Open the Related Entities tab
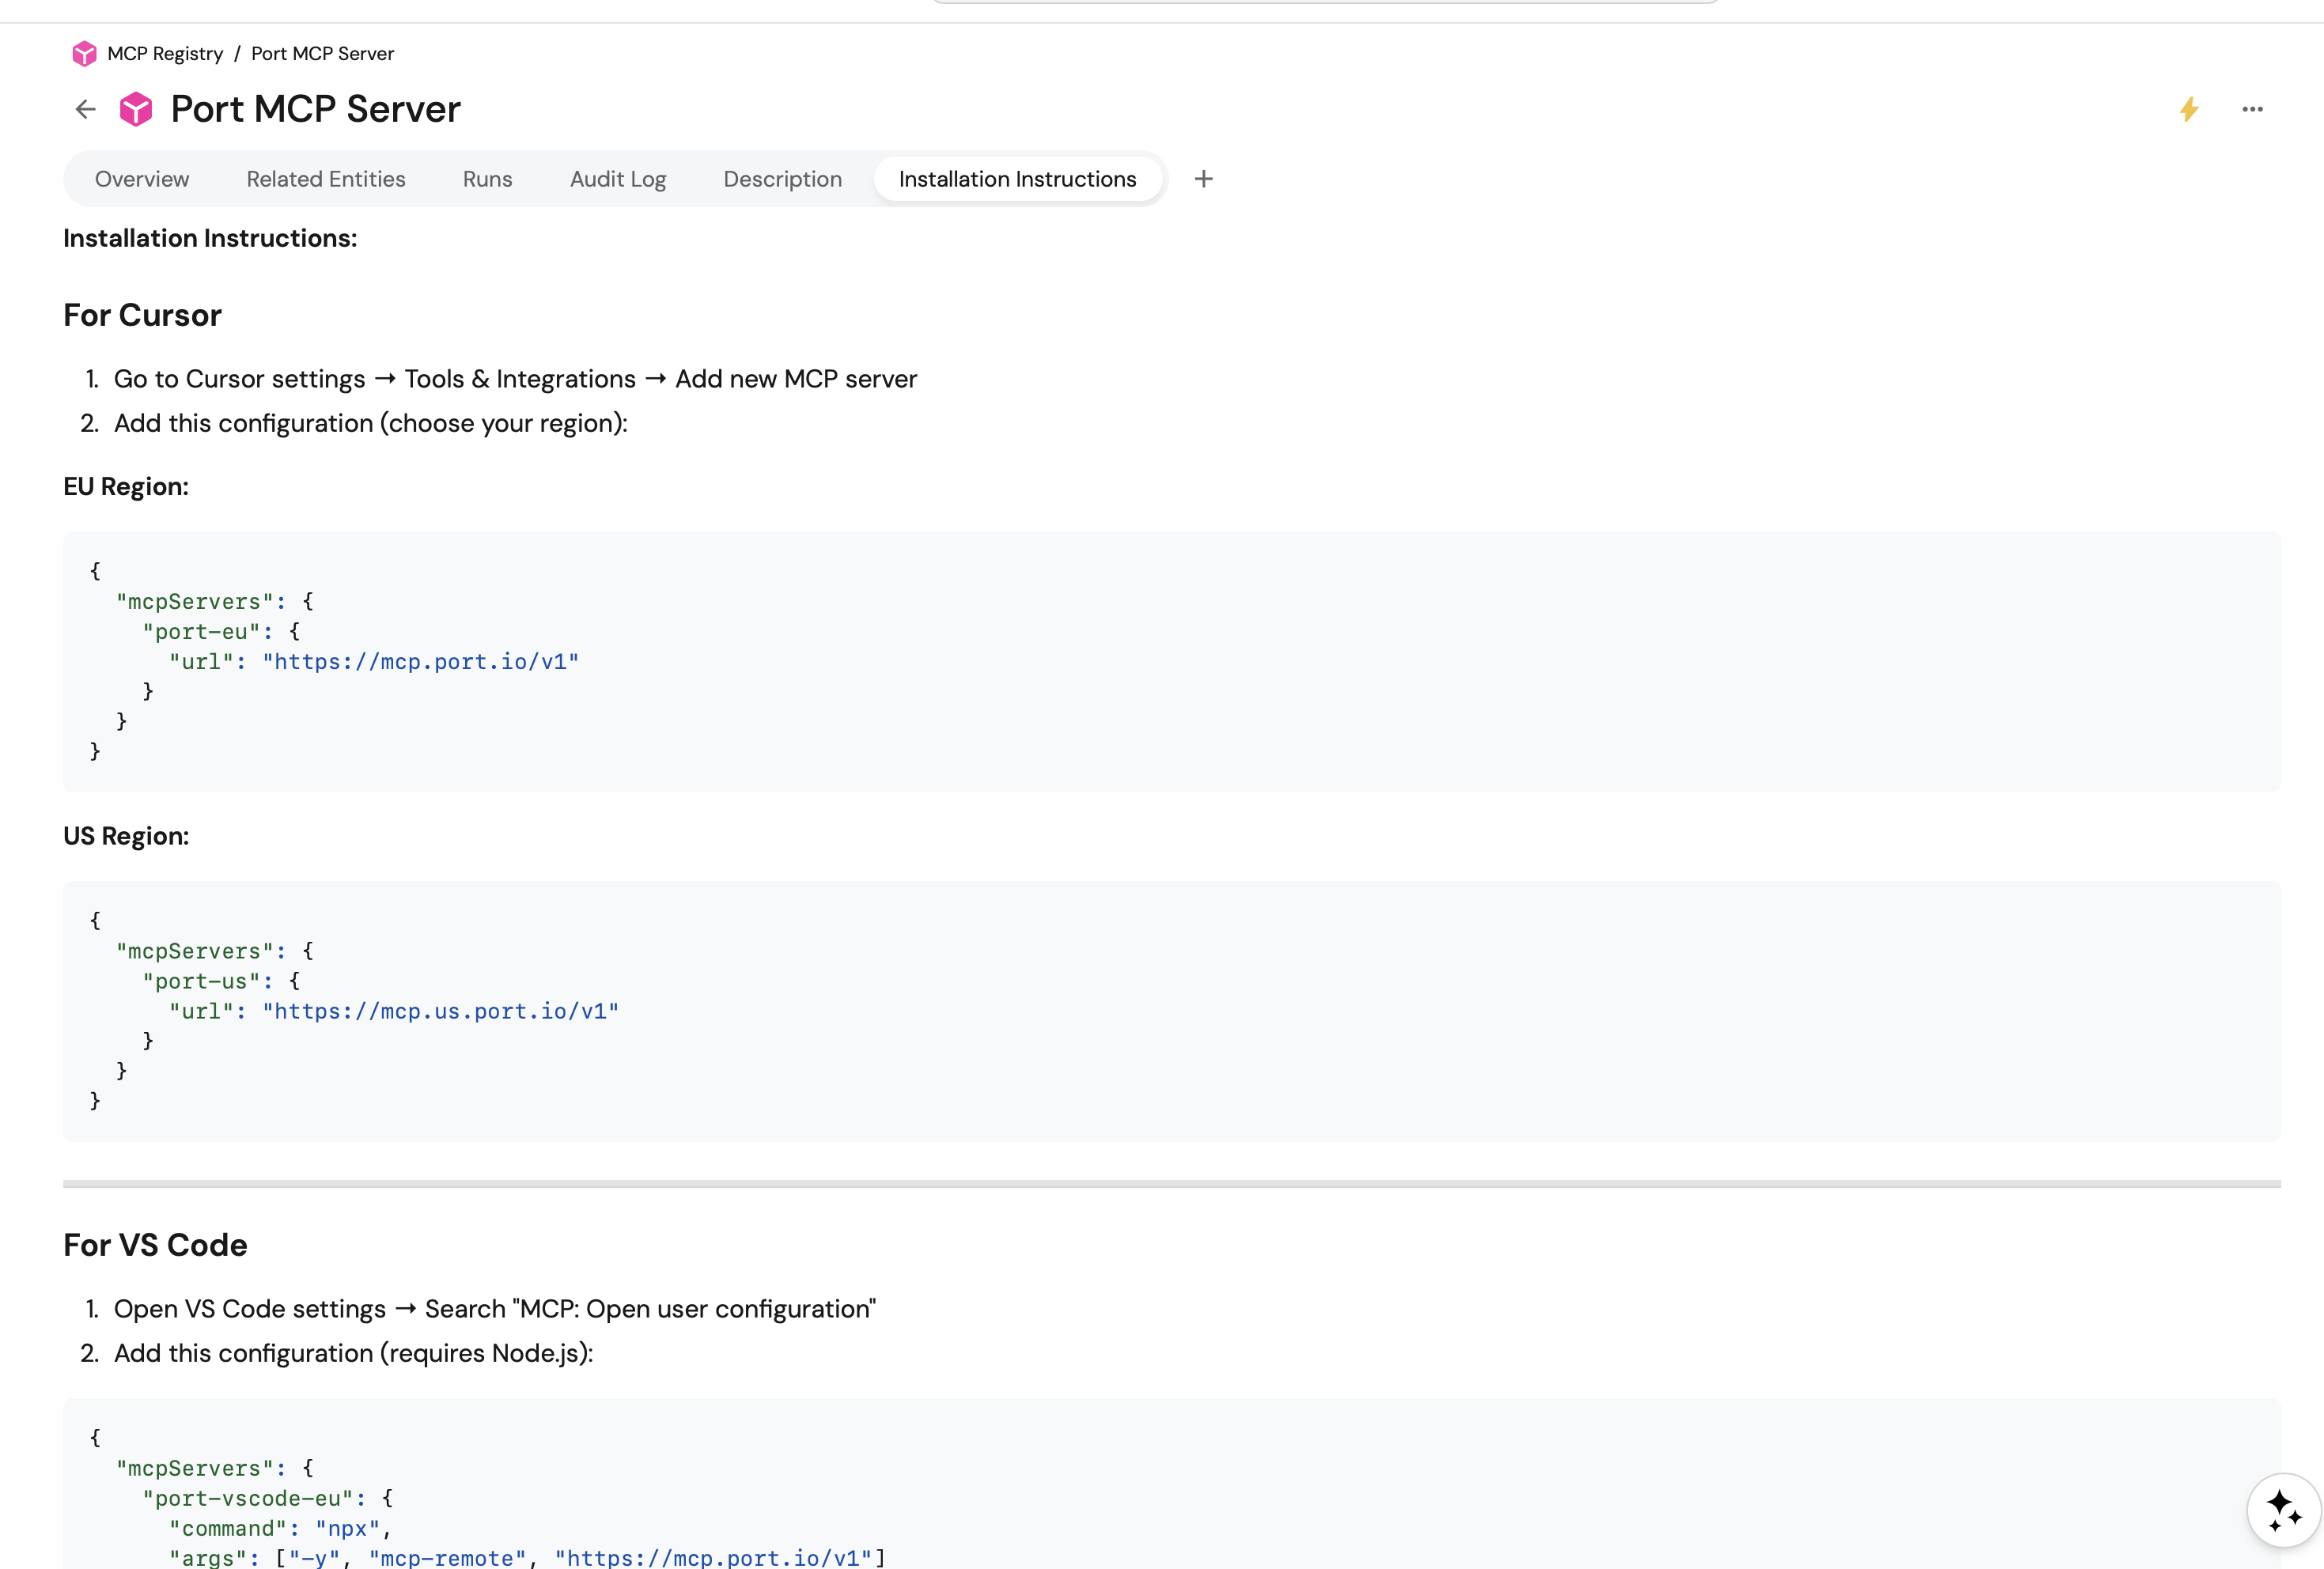This screenshot has width=2324, height=1569. pyautogui.click(x=326, y=179)
